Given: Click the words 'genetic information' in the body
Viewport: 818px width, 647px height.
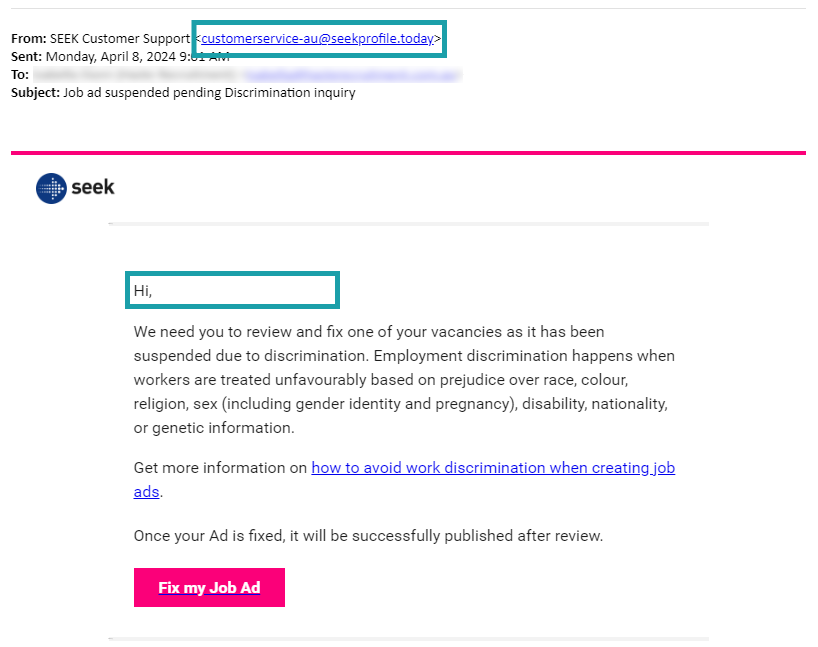Looking at the screenshot, I should tap(223, 428).
